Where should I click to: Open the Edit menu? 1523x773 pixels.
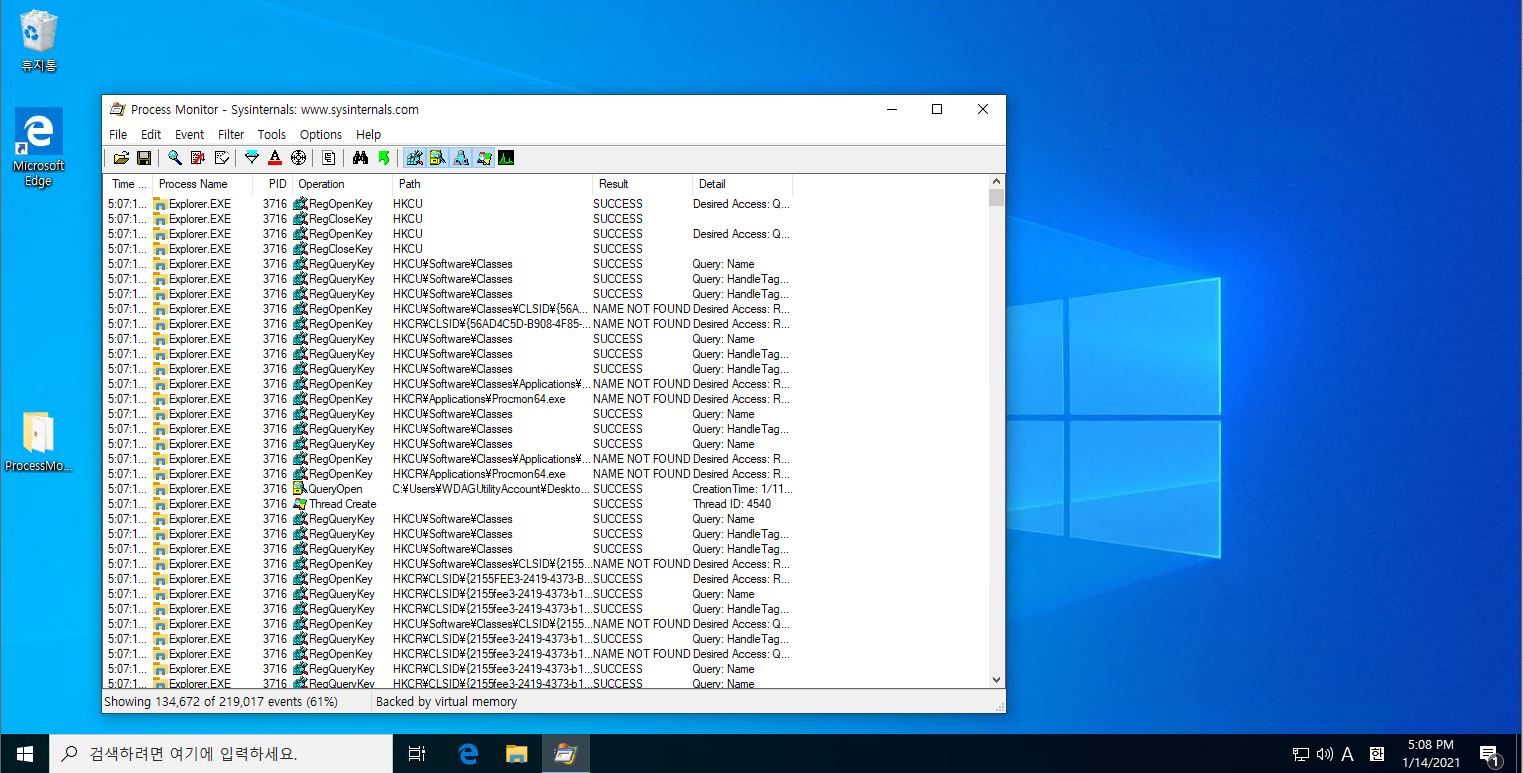[x=151, y=134]
